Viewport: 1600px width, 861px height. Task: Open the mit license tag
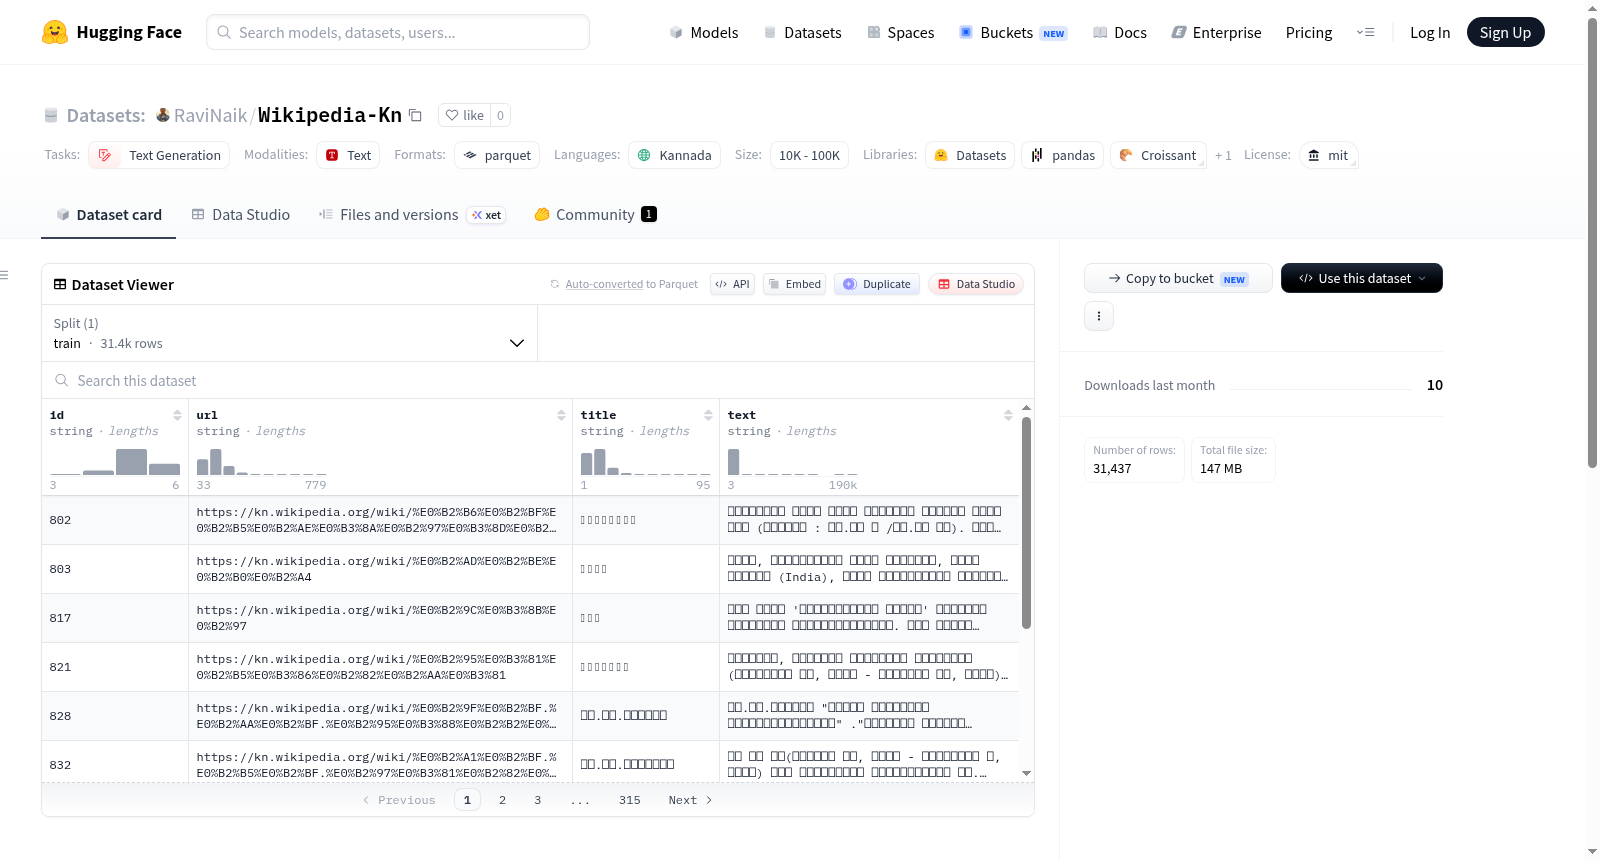tap(1328, 155)
